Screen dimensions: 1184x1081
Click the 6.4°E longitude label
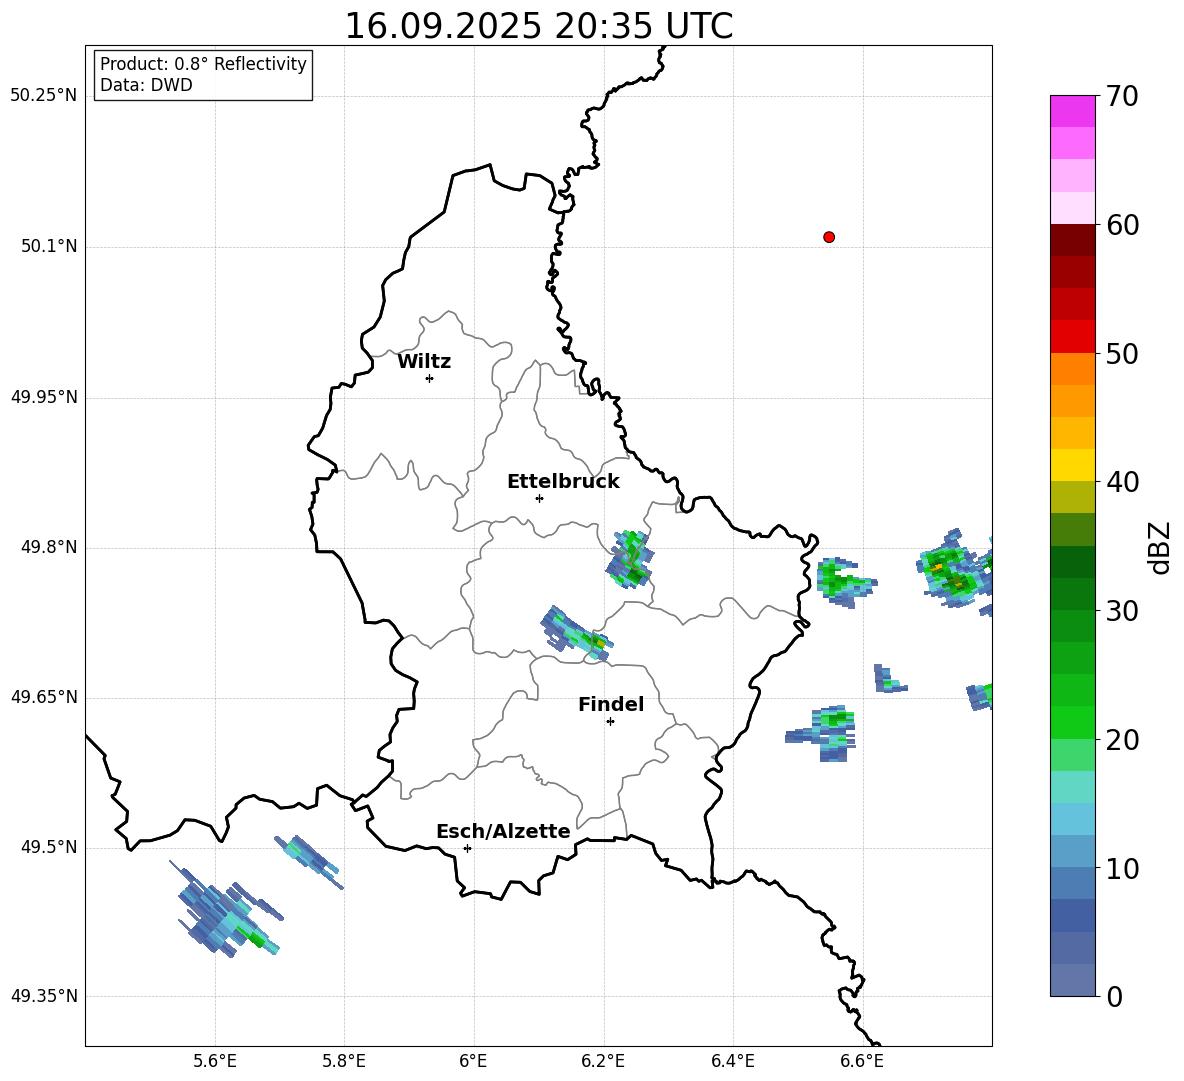point(732,1061)
